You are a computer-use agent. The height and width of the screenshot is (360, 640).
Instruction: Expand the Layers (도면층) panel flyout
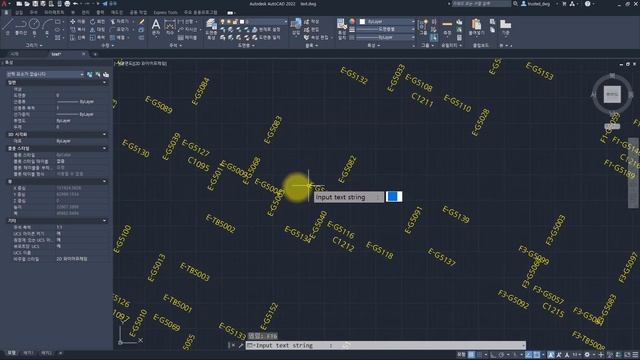click(246, 45)
